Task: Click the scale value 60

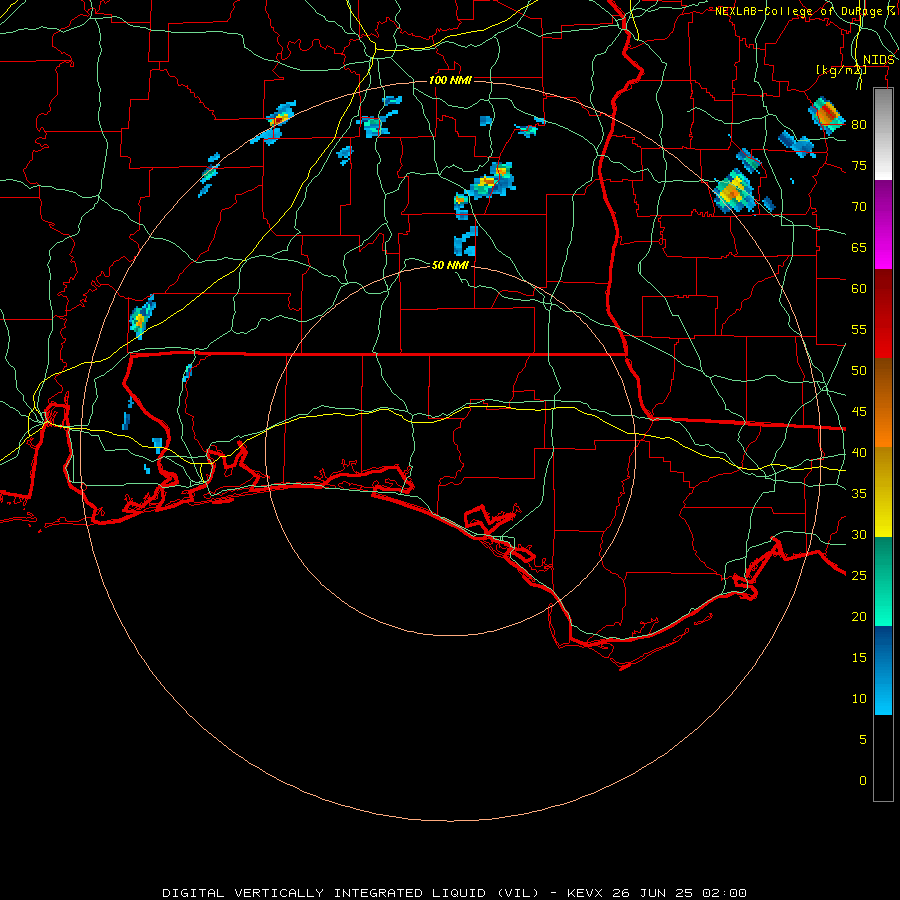Action: pos(859,289)
